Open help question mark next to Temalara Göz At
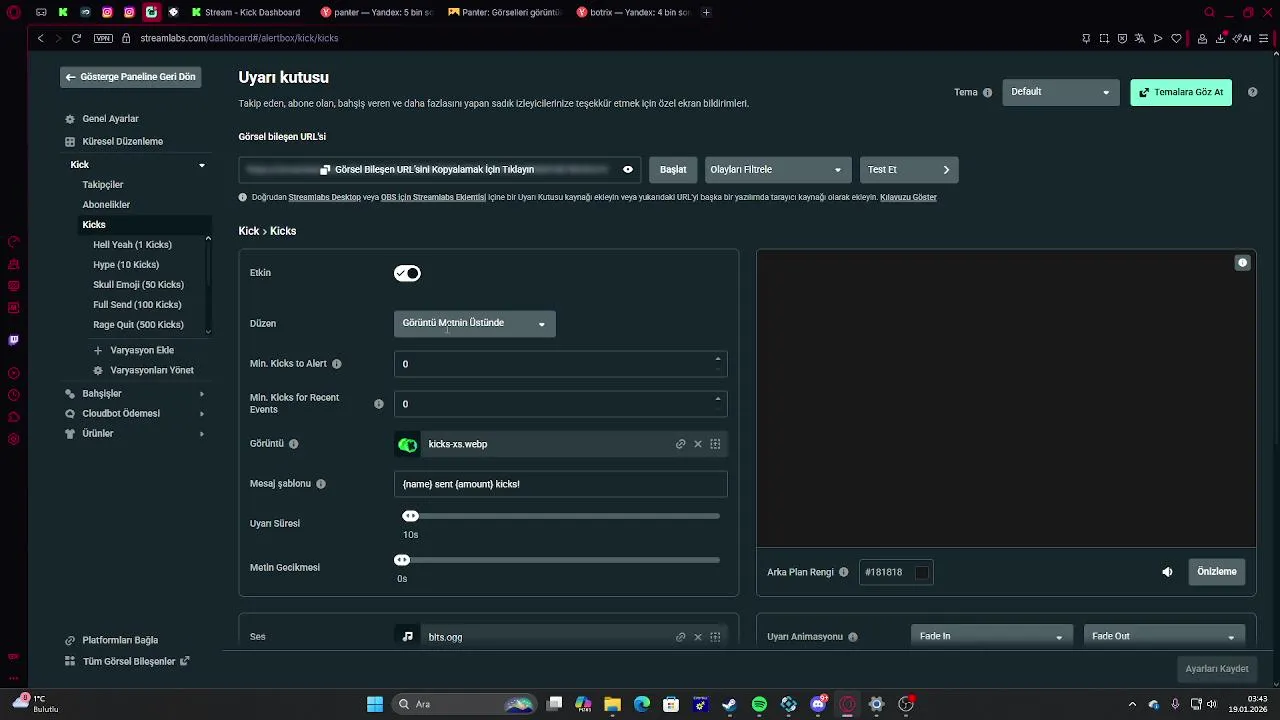This screenshot has height=720, width=1280. tap(1252, 92)
